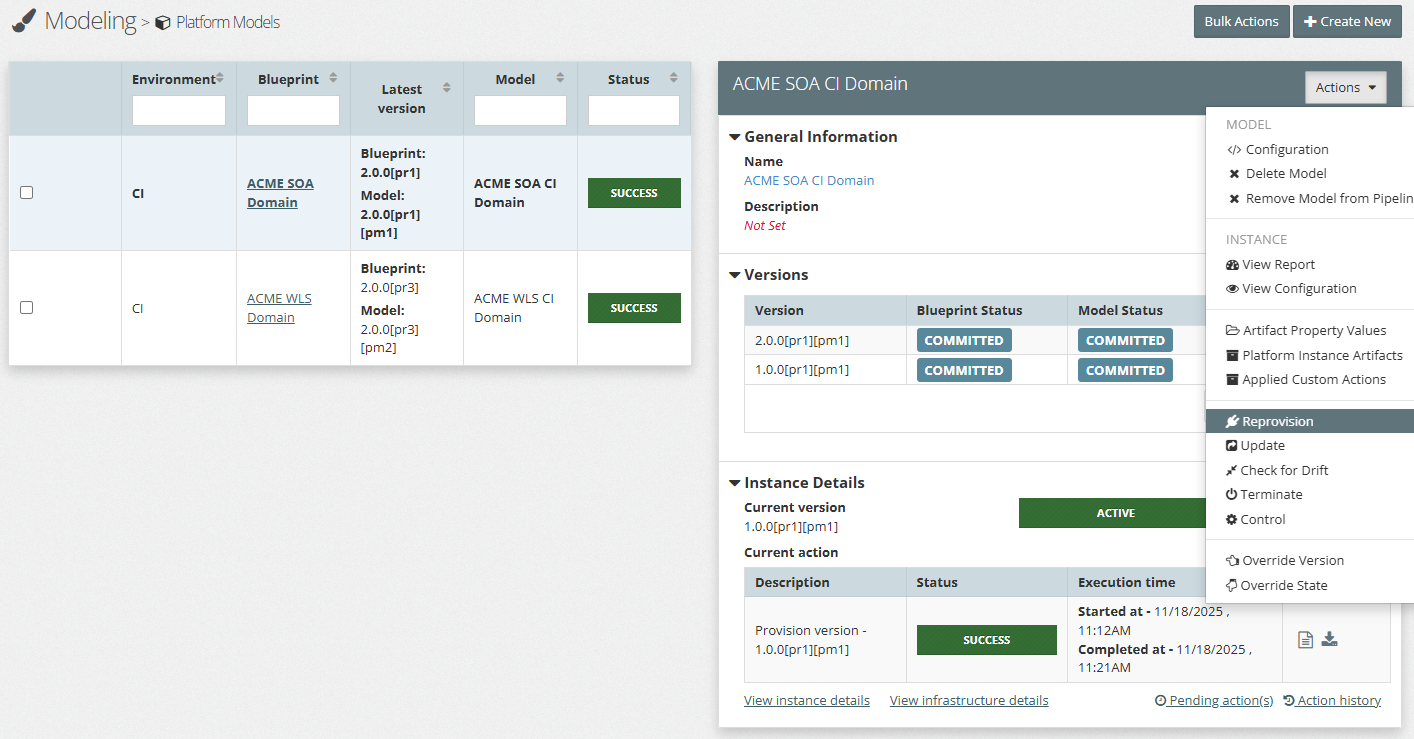The height and width of the screenshot is (739, 1414).
Task: Sort by Latest version column arrows
Action: [447, 88]
